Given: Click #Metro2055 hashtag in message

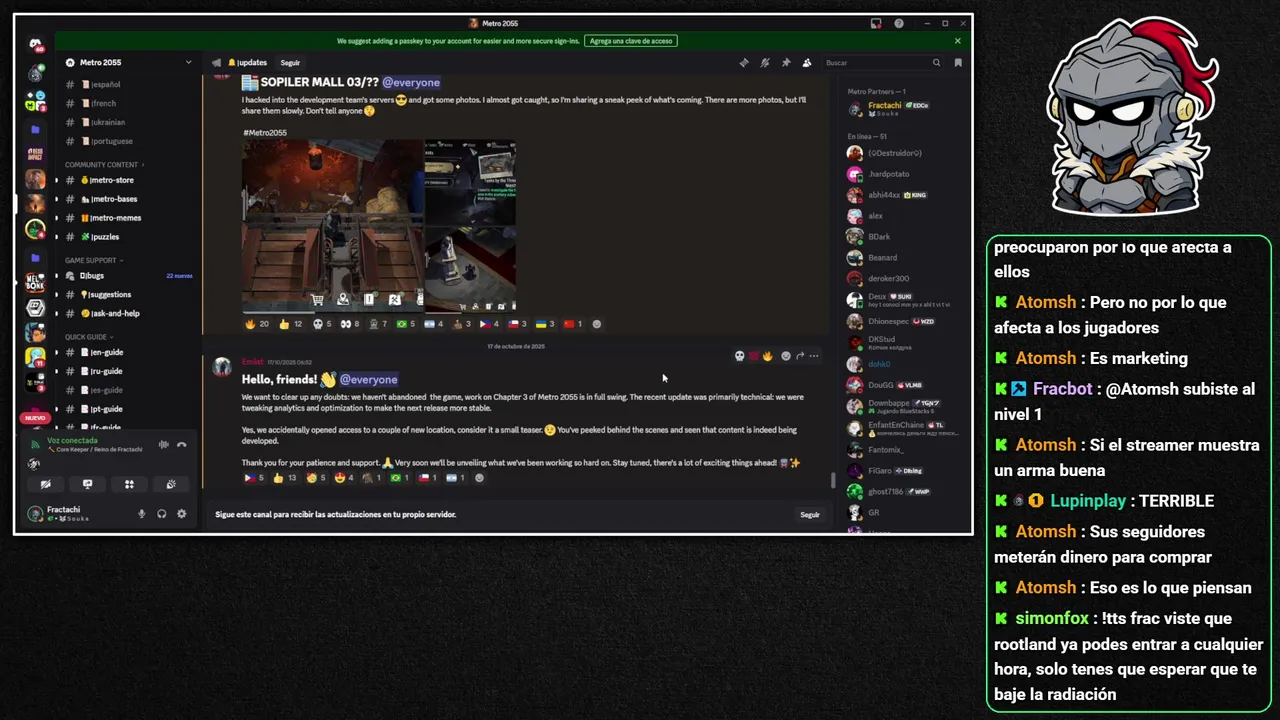Looking at the screenshot, I should (265, 133).
